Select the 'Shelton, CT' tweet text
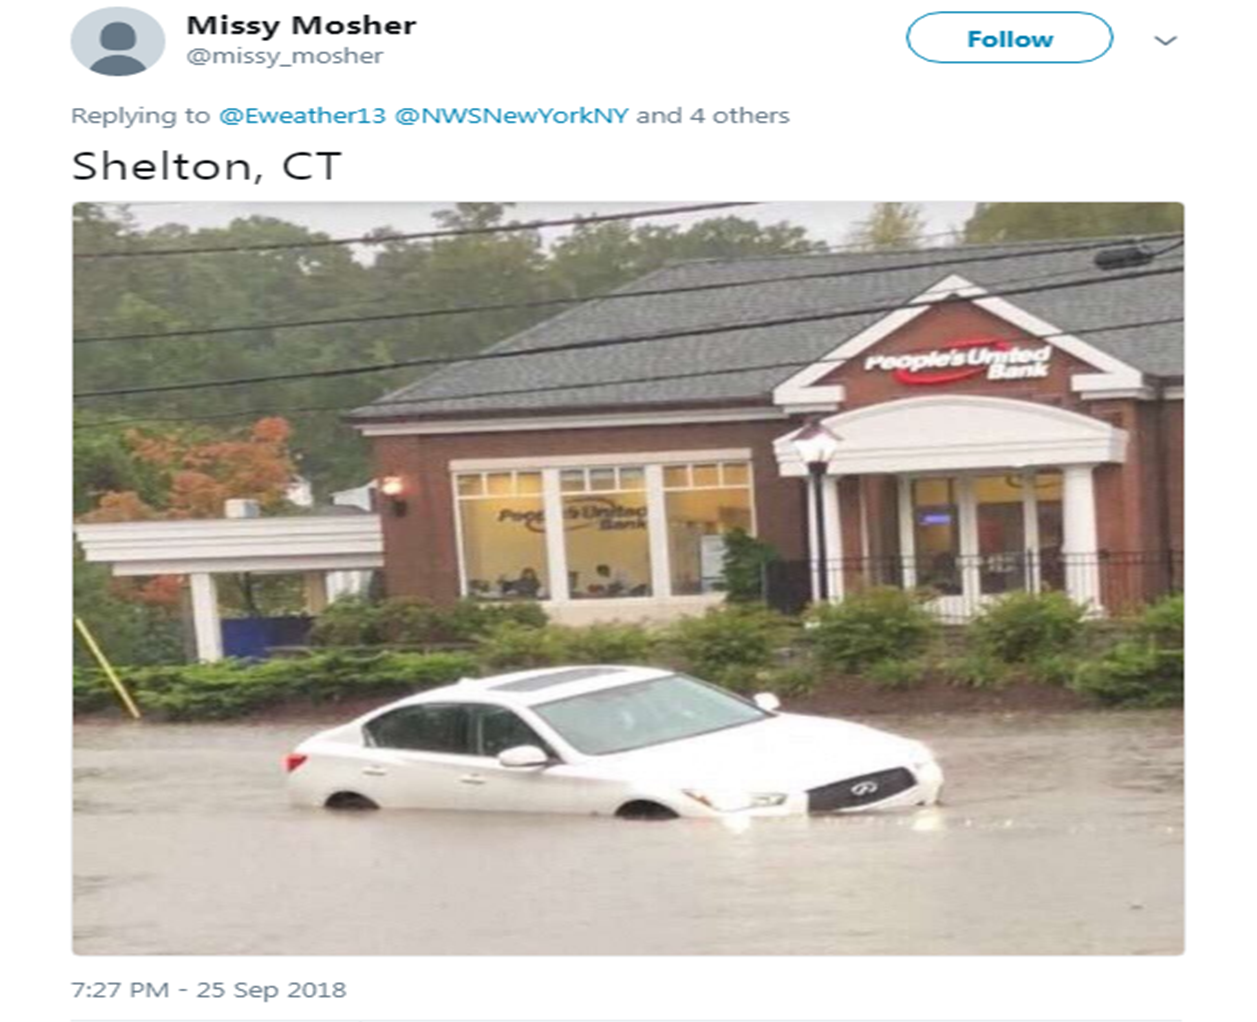The width and height of the screenshot is (1257, 1022). click(207, 166)
